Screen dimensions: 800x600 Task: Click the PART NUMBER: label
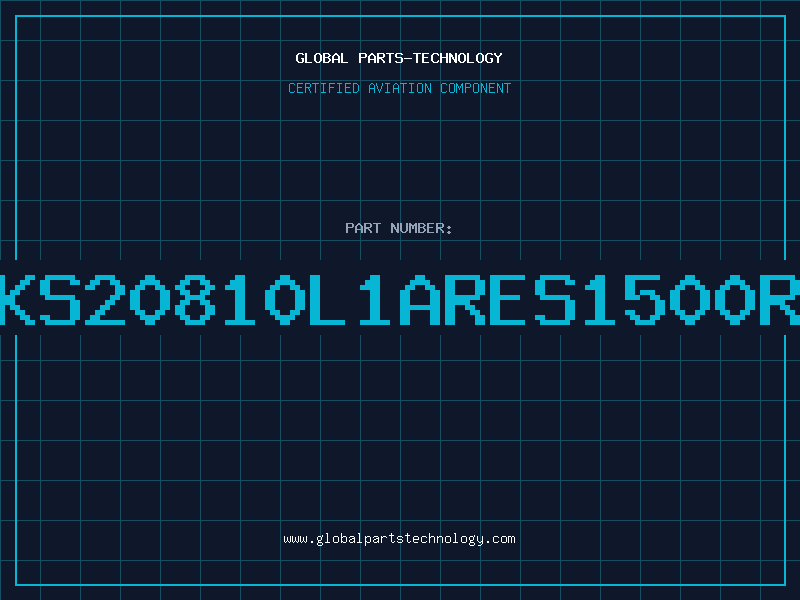[399, 228]
